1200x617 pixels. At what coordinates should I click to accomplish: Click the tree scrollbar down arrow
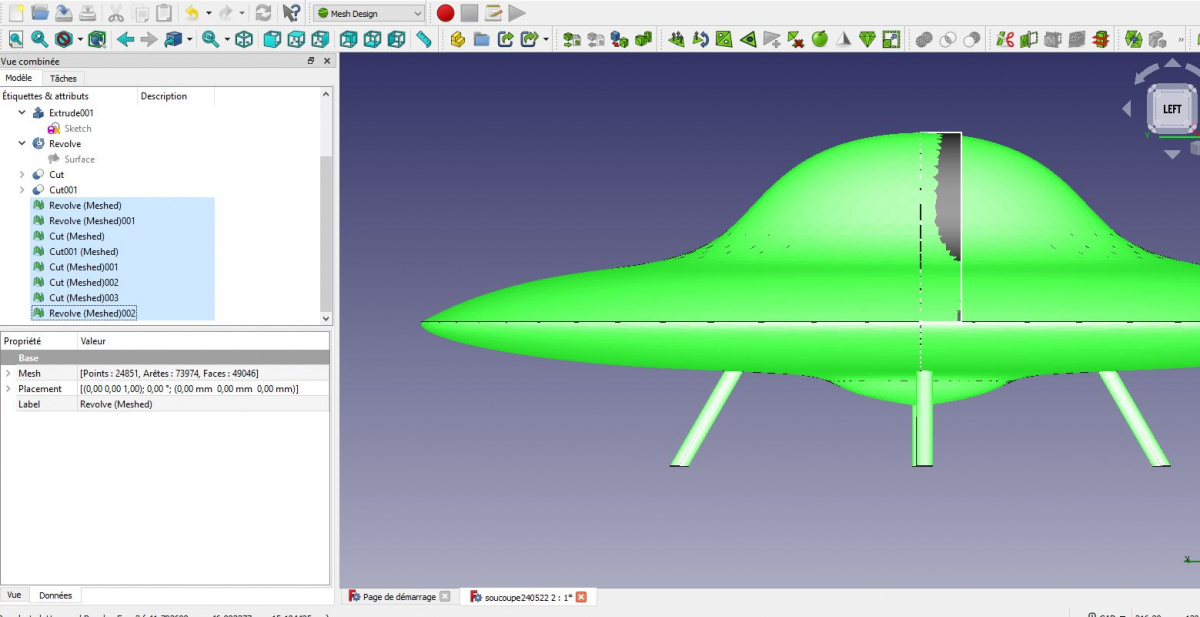(x=325, y=318)
